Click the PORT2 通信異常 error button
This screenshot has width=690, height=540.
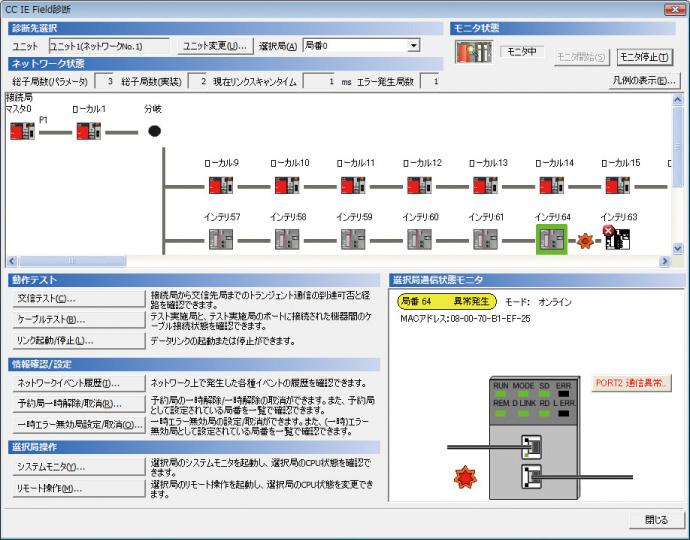coord(632,382)
